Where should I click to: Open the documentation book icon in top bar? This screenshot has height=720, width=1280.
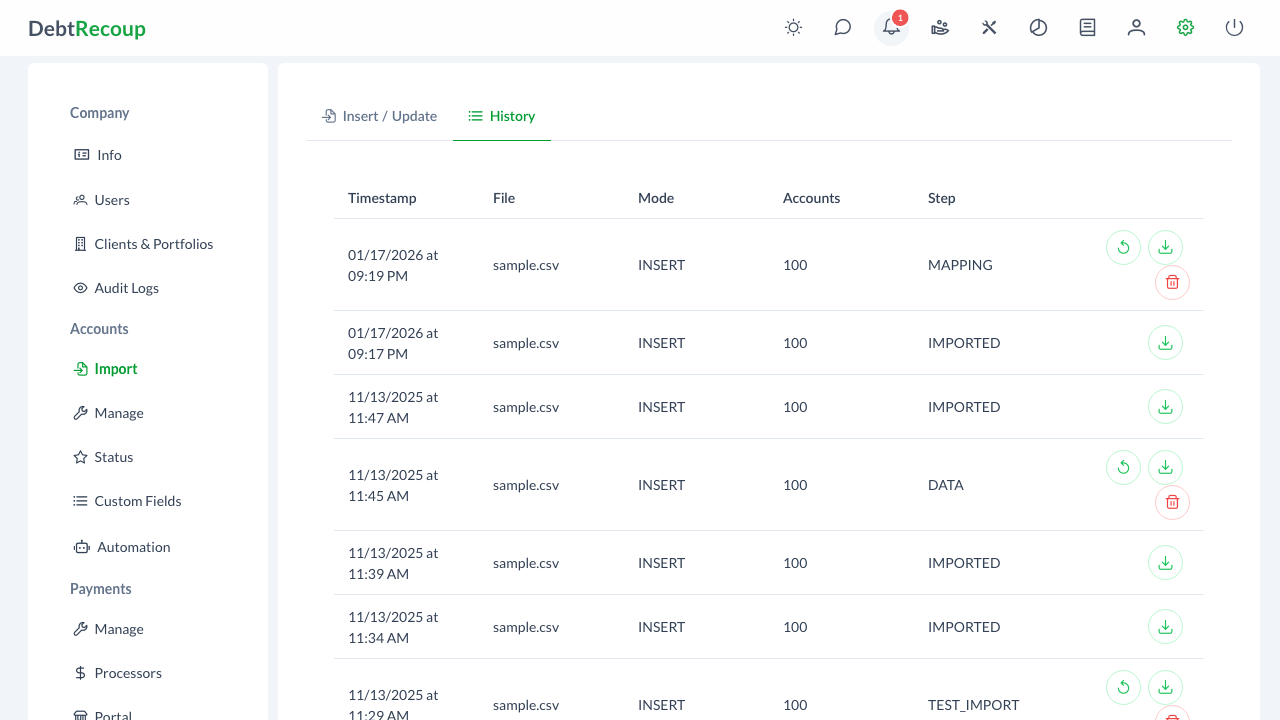point(1087,28)
